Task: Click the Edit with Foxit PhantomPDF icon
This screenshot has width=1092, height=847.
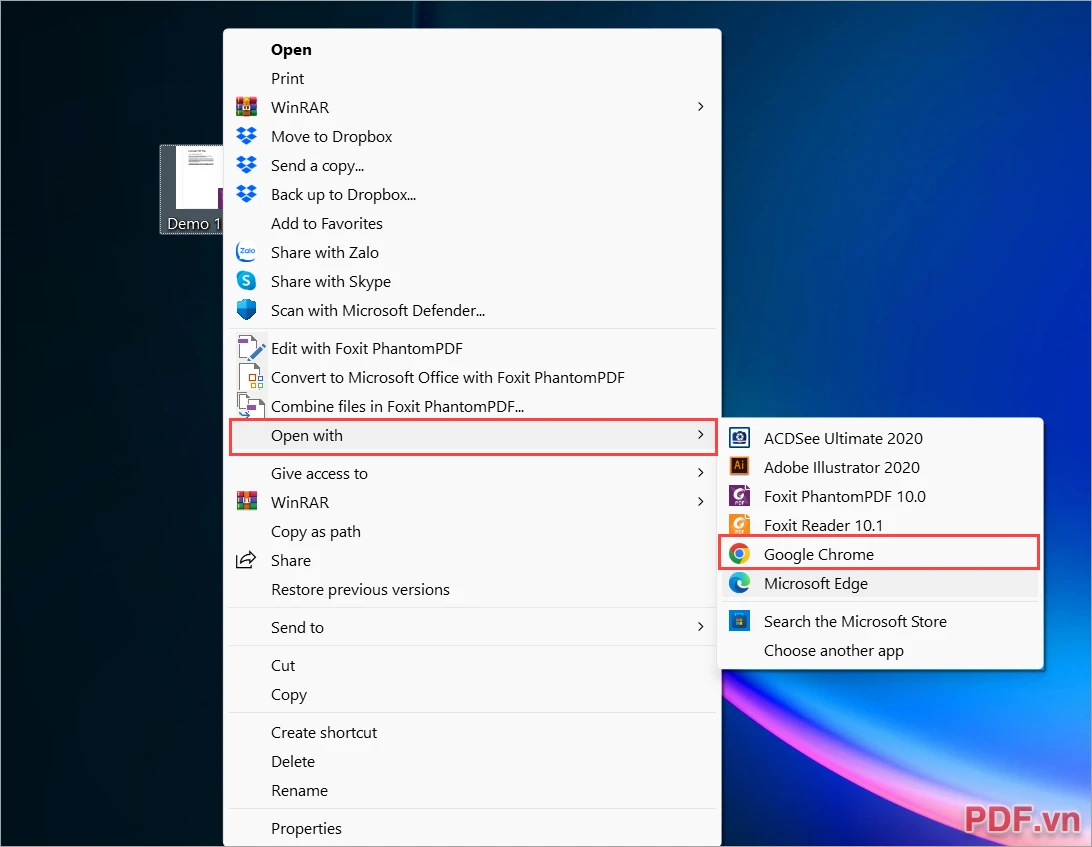Action: [251, 348]
